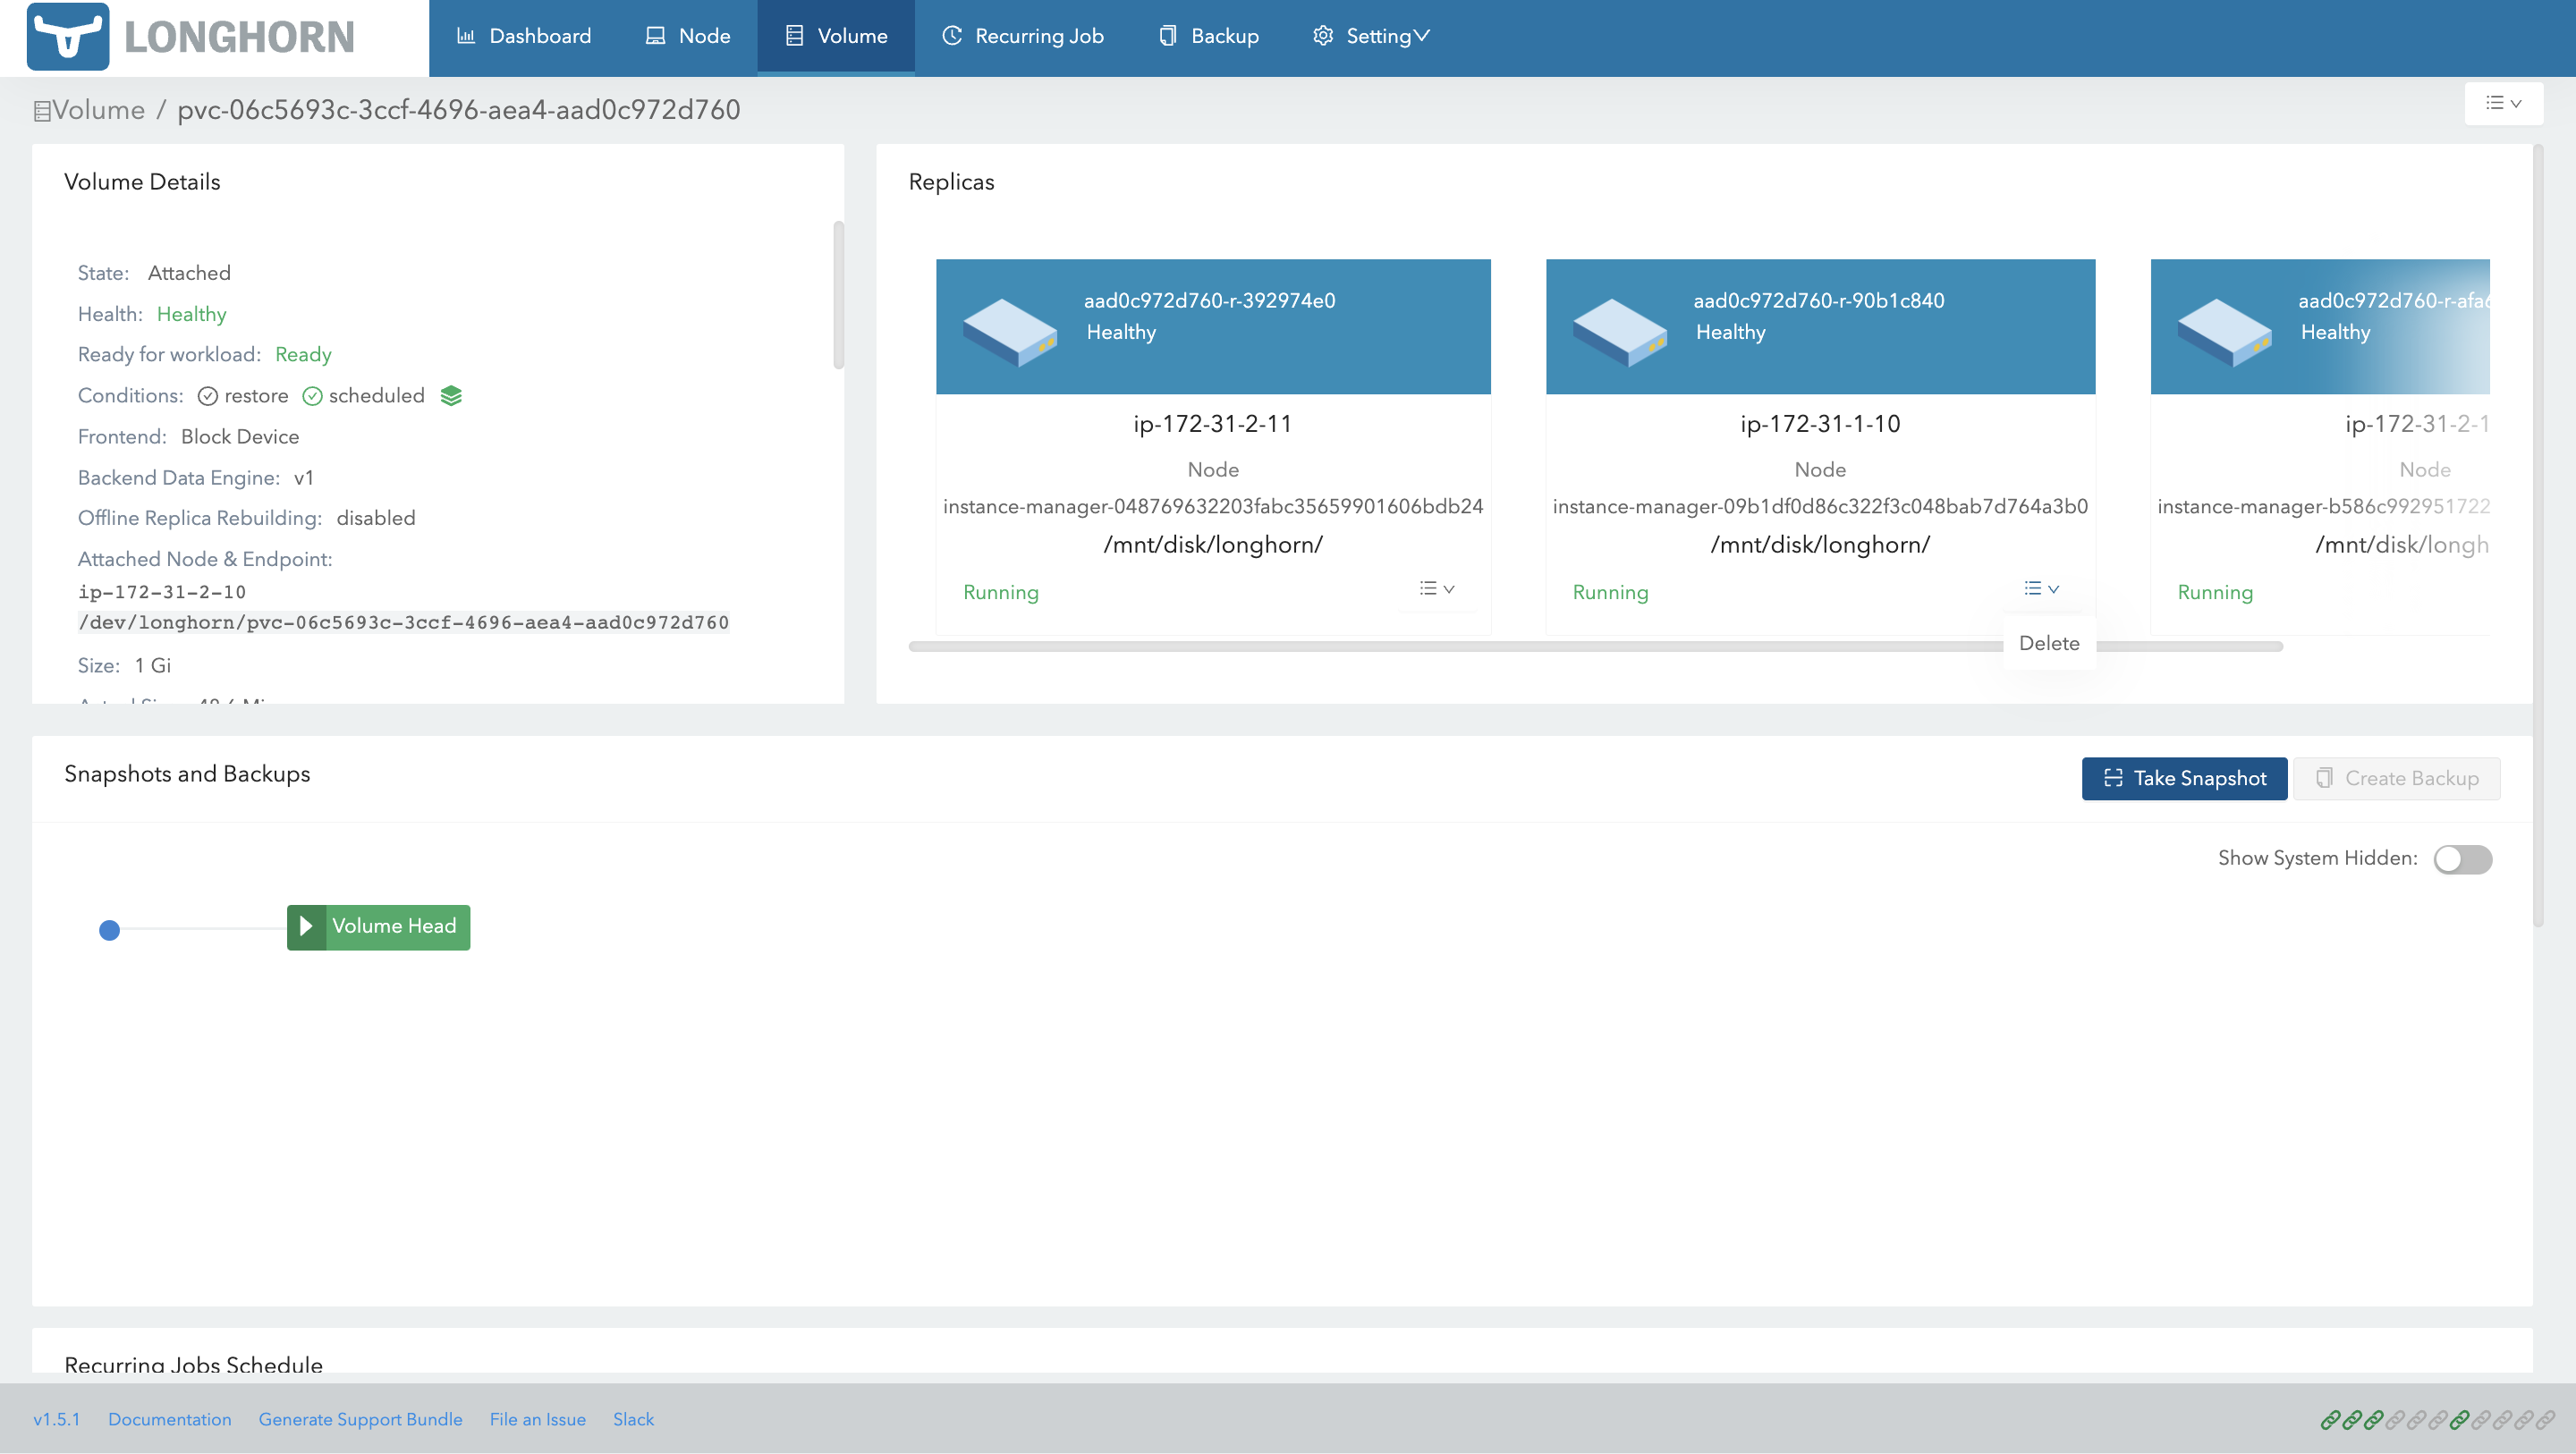Enable the Show System Hidden toggle

pyautogui.click(x=2464, y=859)
